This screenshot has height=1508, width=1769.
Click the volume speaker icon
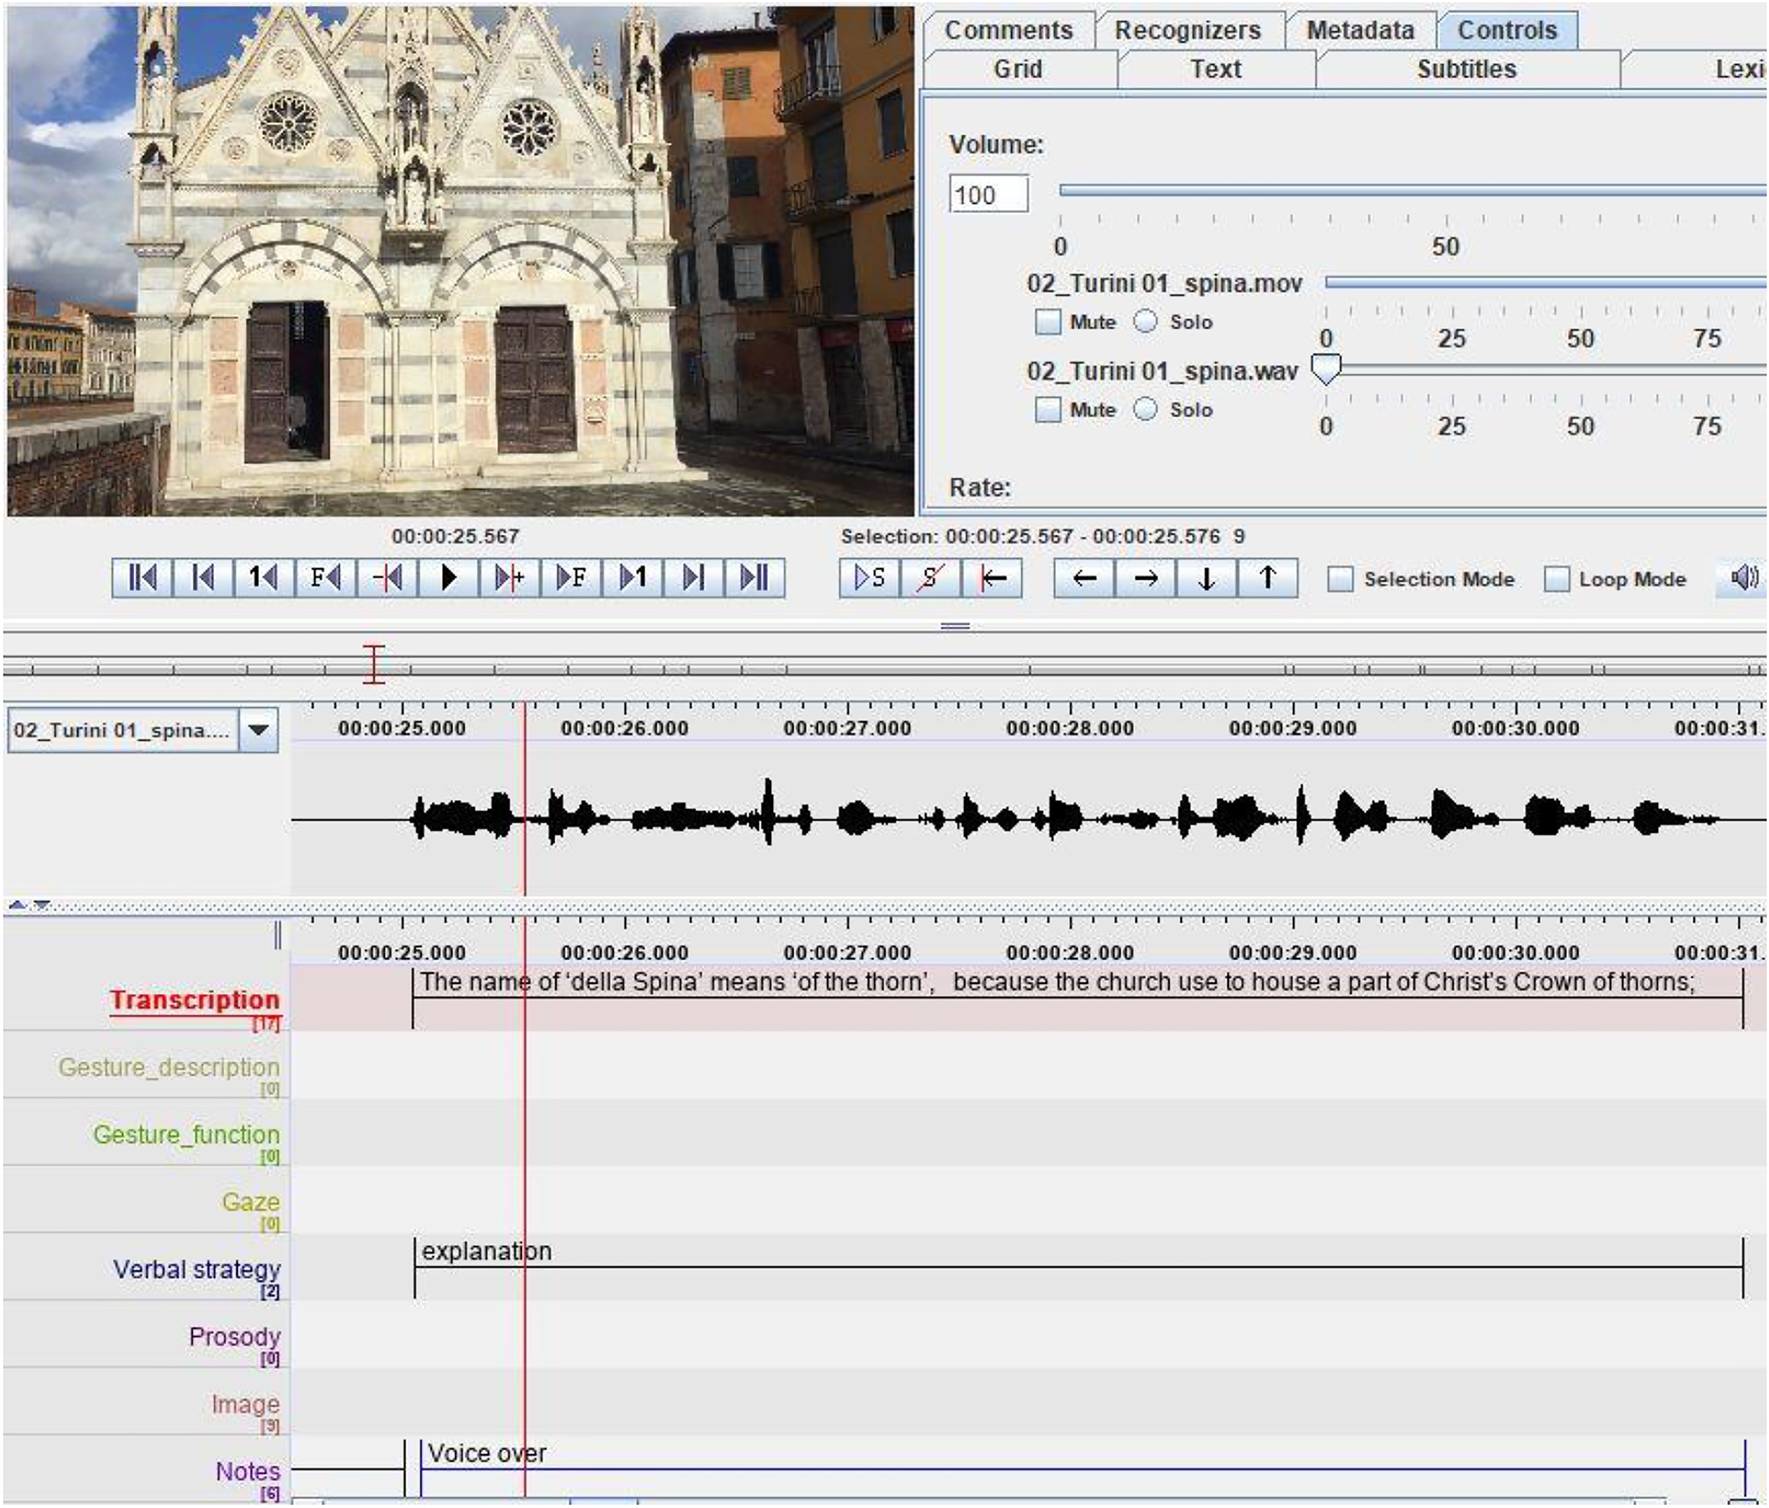click(1745, 577)
